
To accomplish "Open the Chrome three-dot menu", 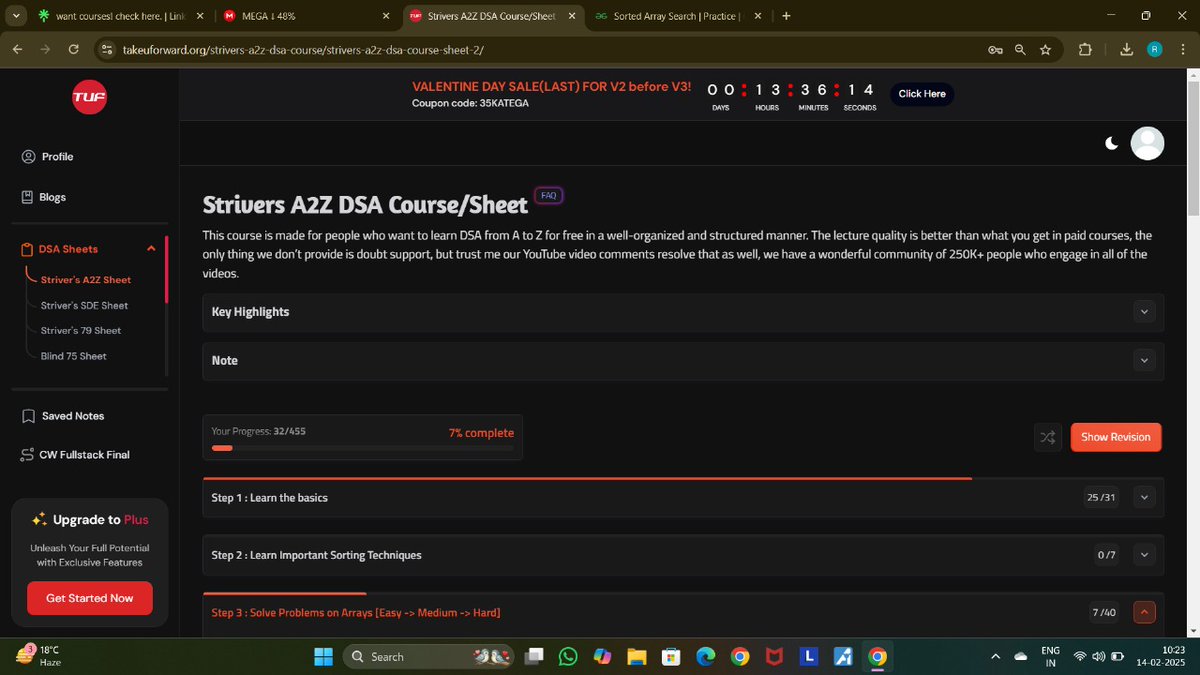I will pyautogui.click(x=1183, y=49).
